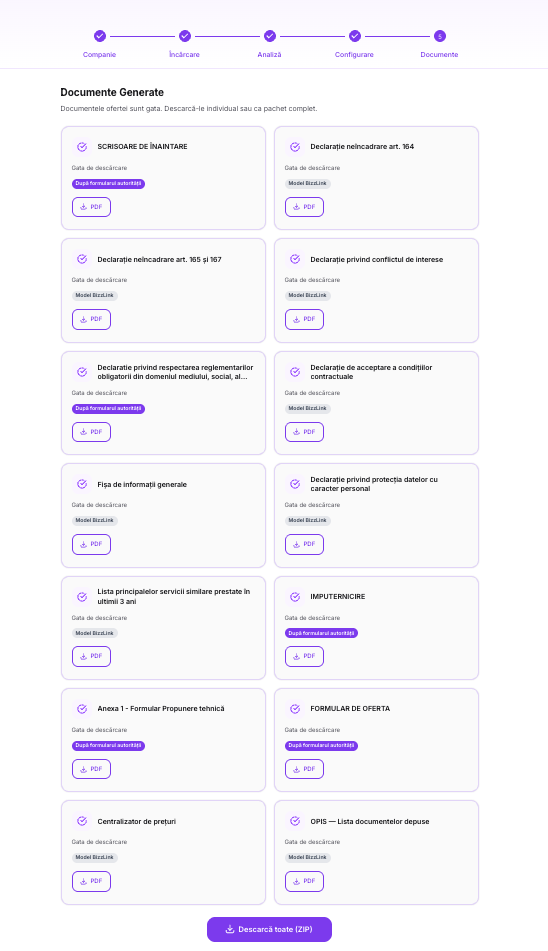Click the check icon beside FORMULAR DE OFERTA
The height and width of the screenshot is (951, 548).
pos(295,709)
